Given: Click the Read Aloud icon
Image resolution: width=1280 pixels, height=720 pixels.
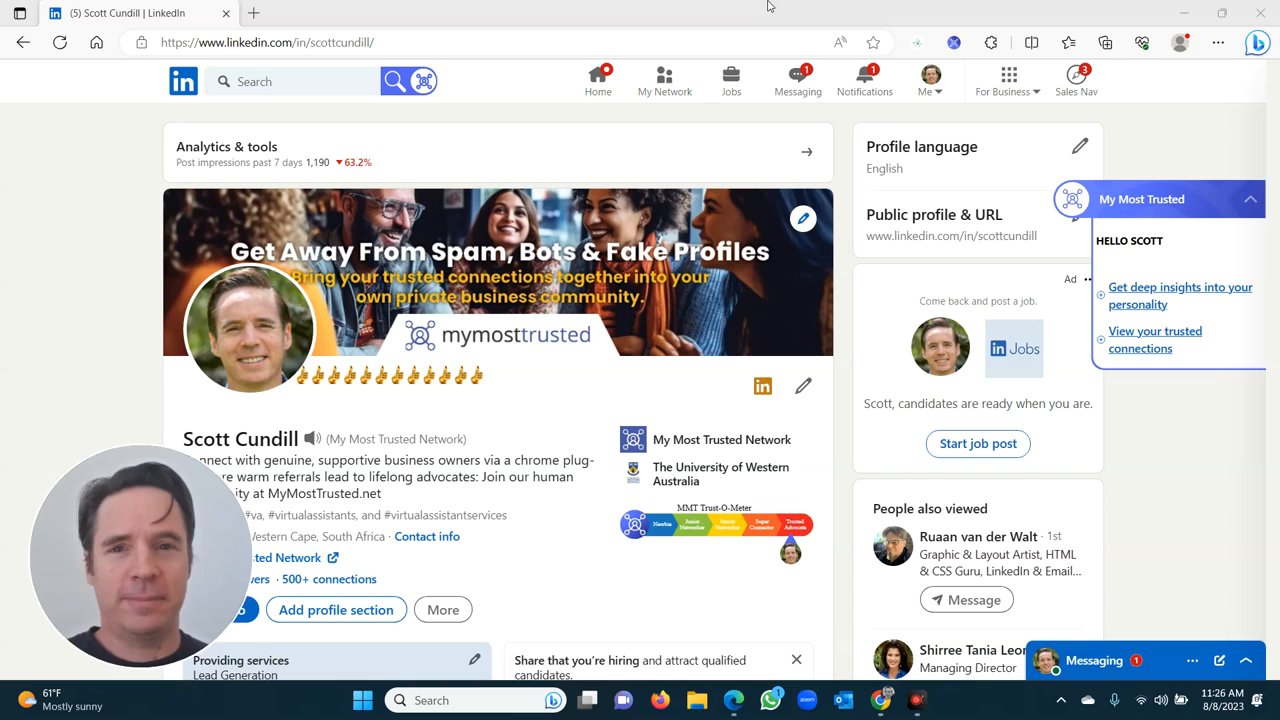Looking at the screenshot, I should pos(840,42).
